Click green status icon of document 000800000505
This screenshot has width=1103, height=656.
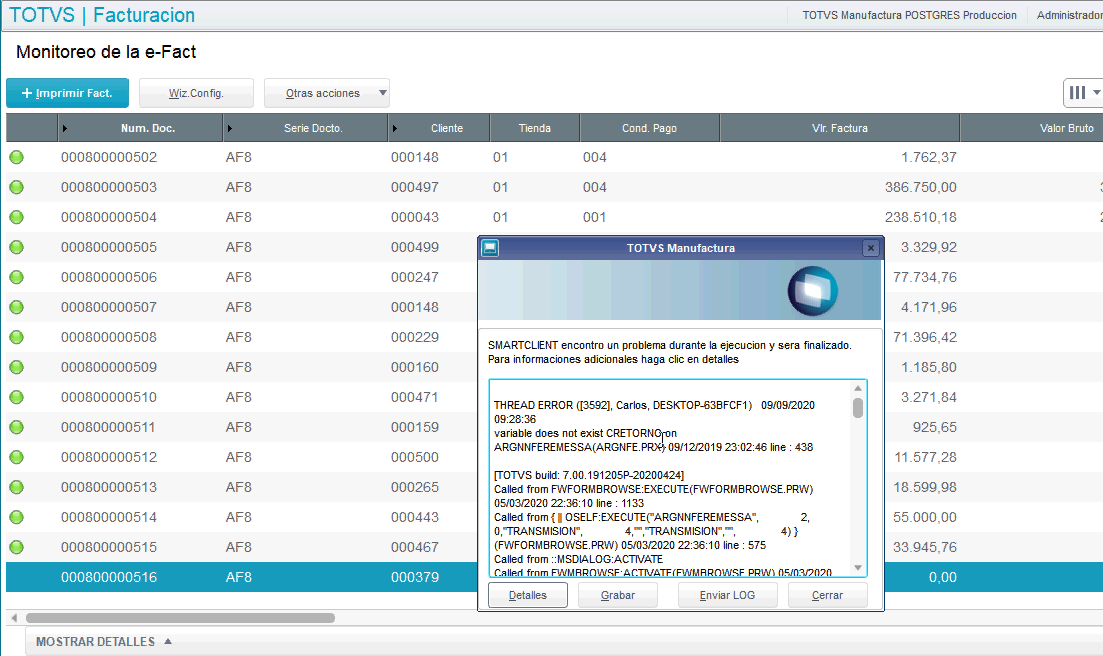coord(16,247)
